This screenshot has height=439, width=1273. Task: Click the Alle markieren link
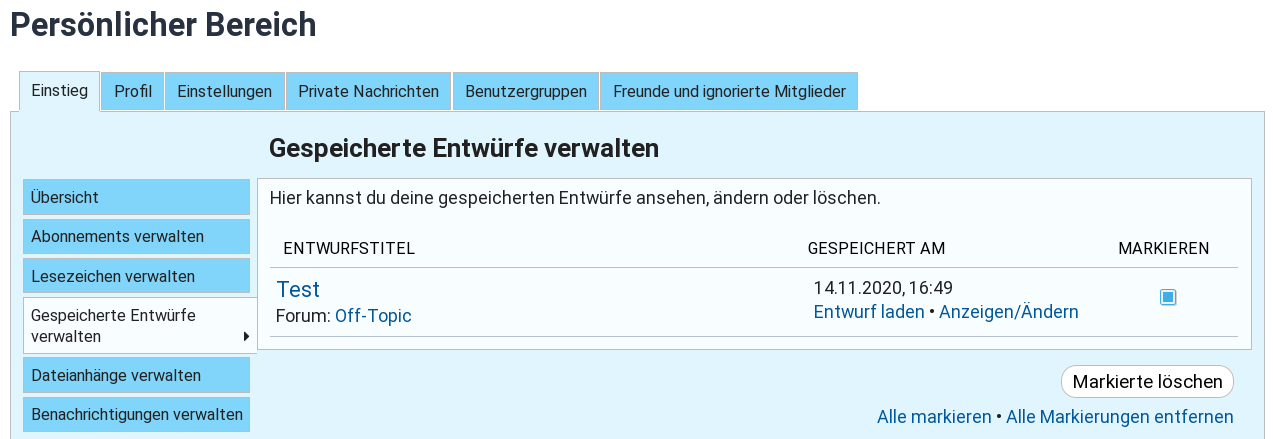click(x=934, y=417)
